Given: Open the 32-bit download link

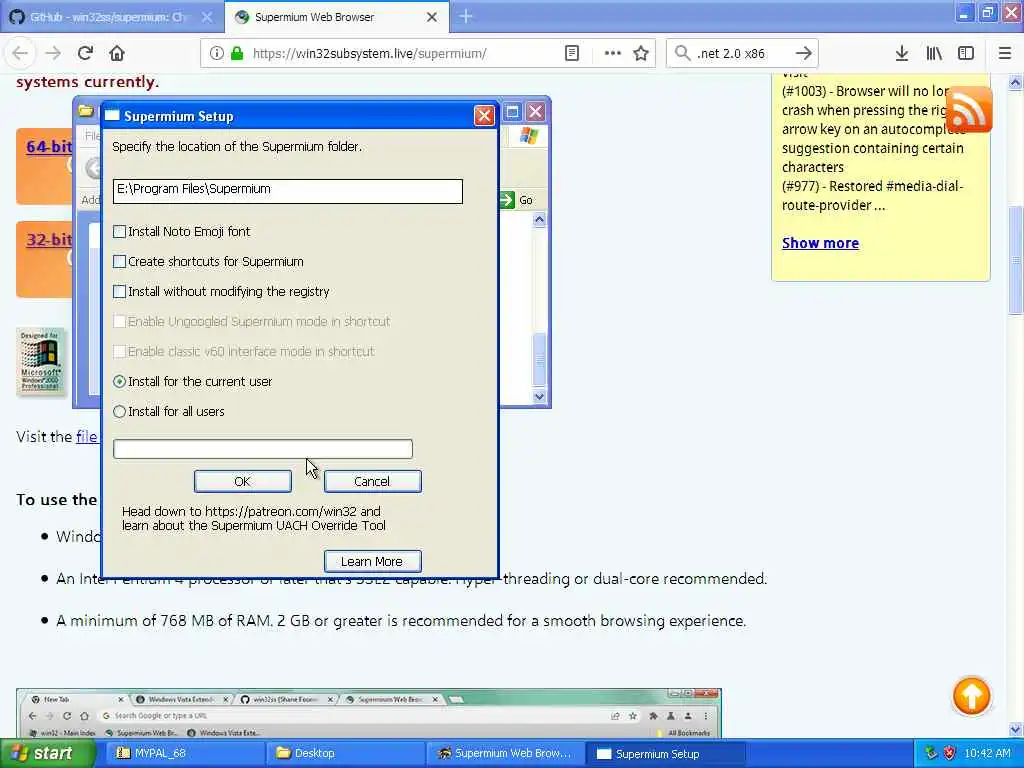Looking at the screenshot, I should click(x=49, y=240).
